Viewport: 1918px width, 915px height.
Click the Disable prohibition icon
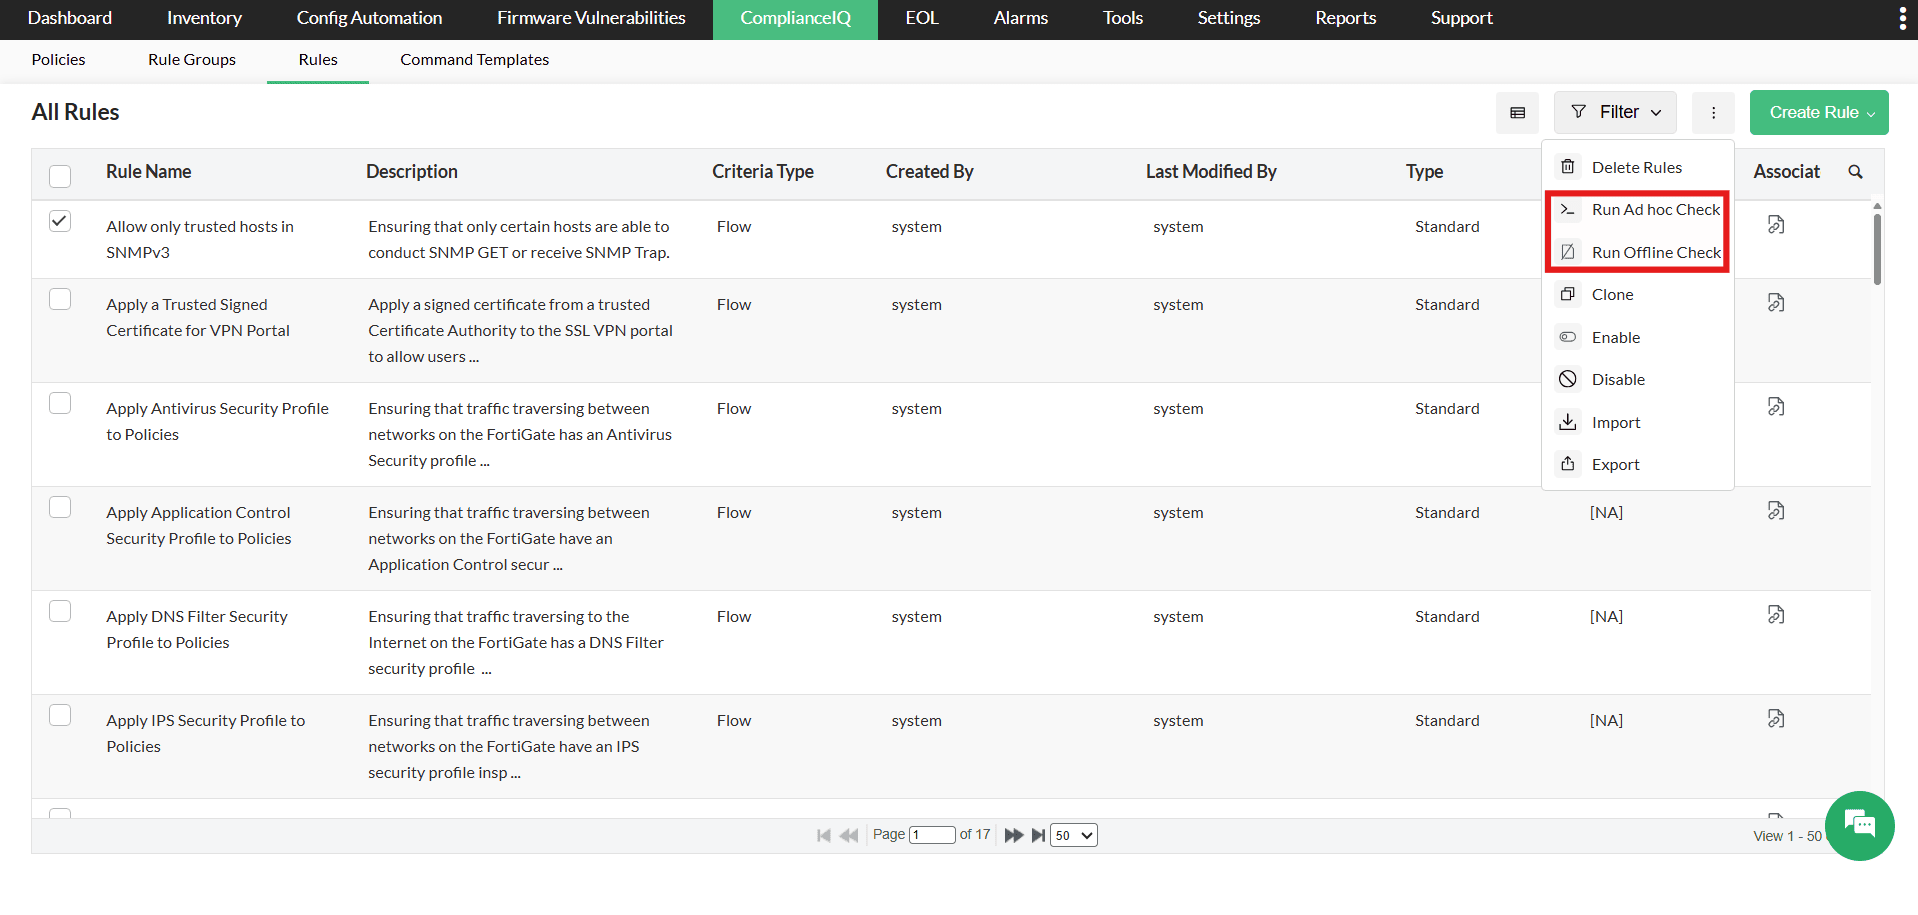click(x=1568, y=379)
